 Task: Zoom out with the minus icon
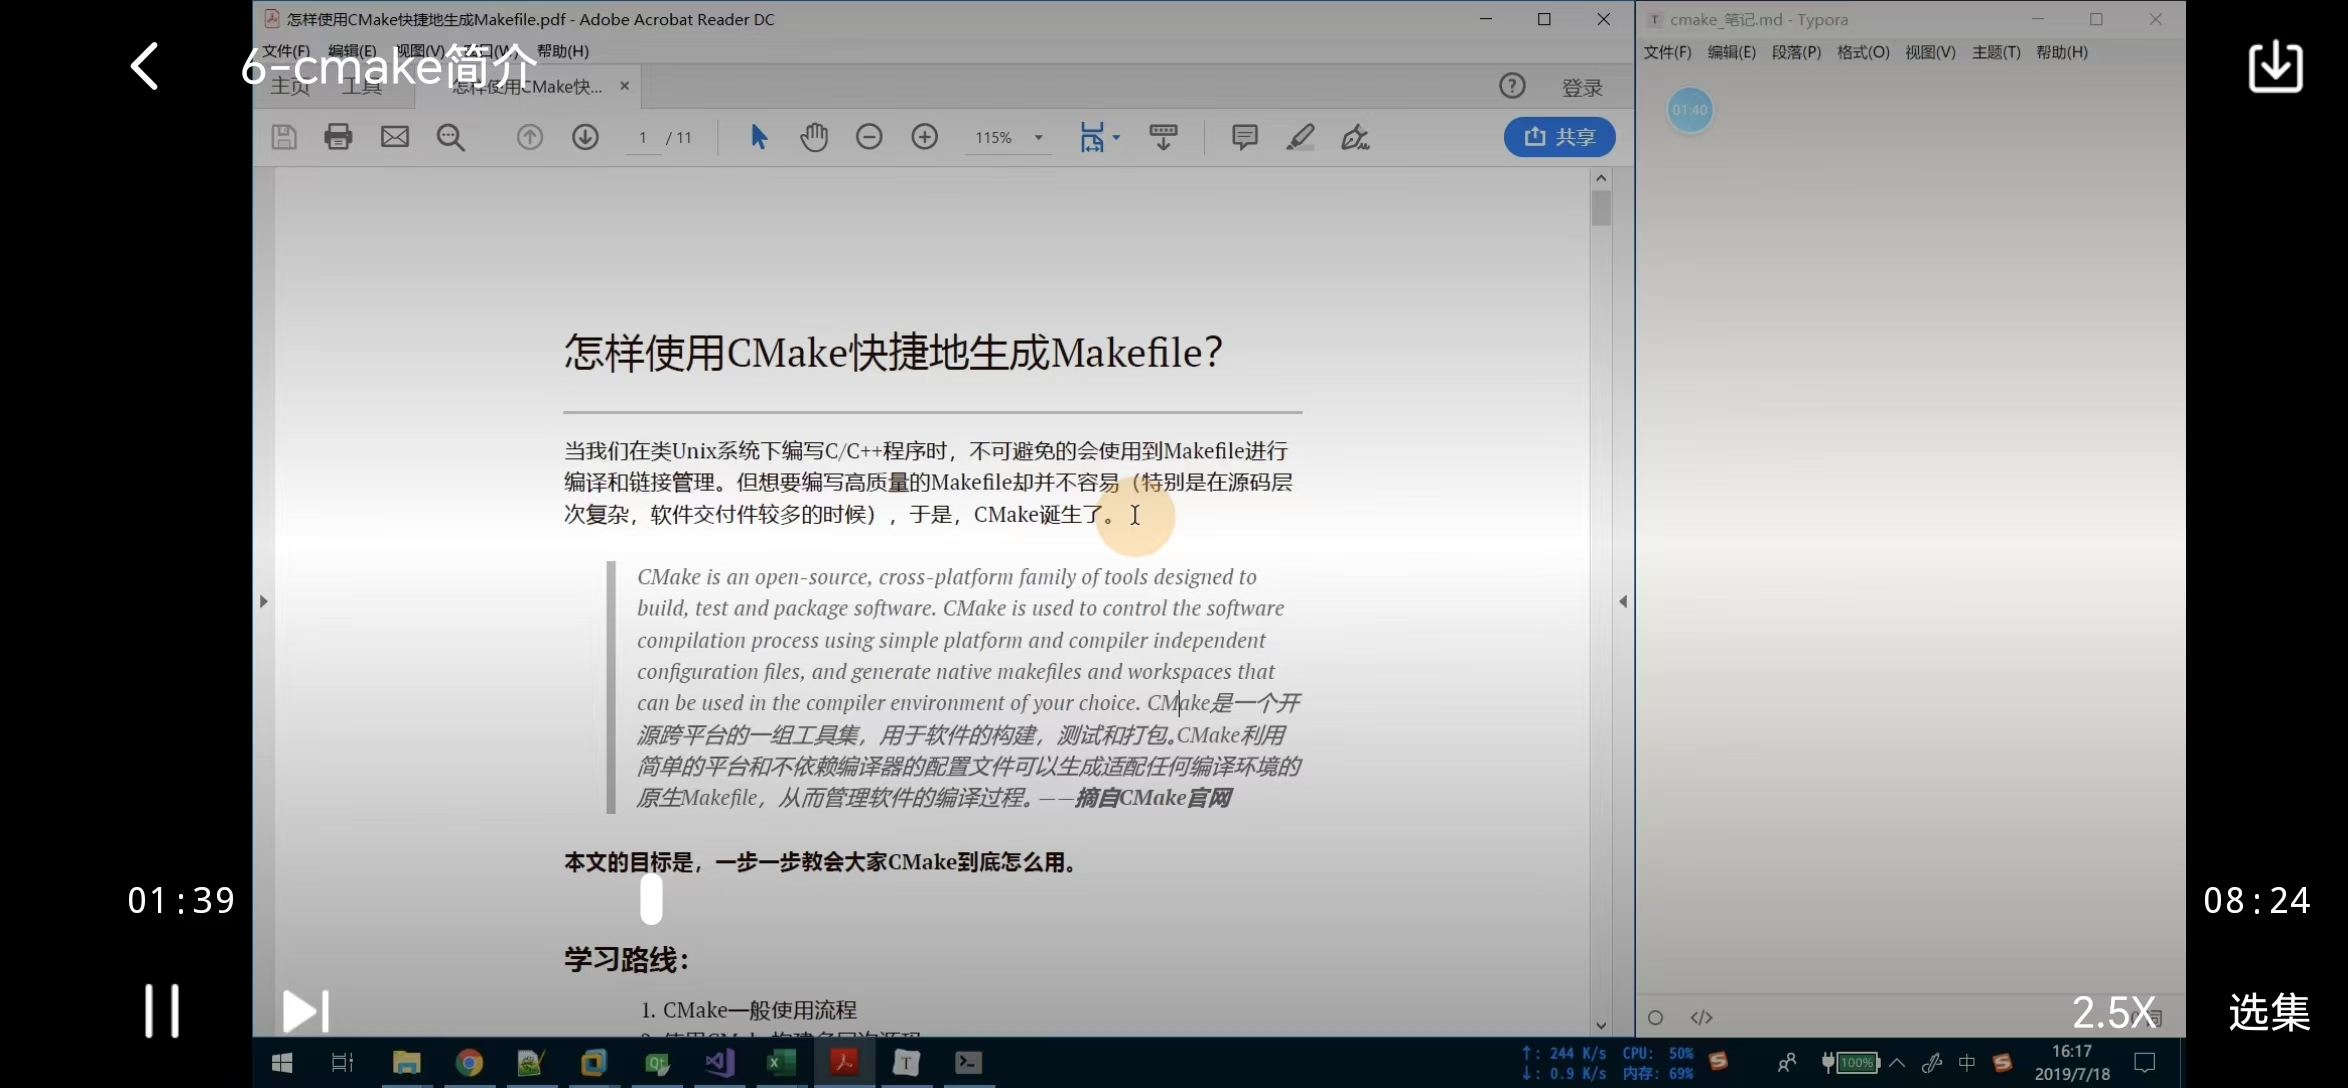point(869,137)
